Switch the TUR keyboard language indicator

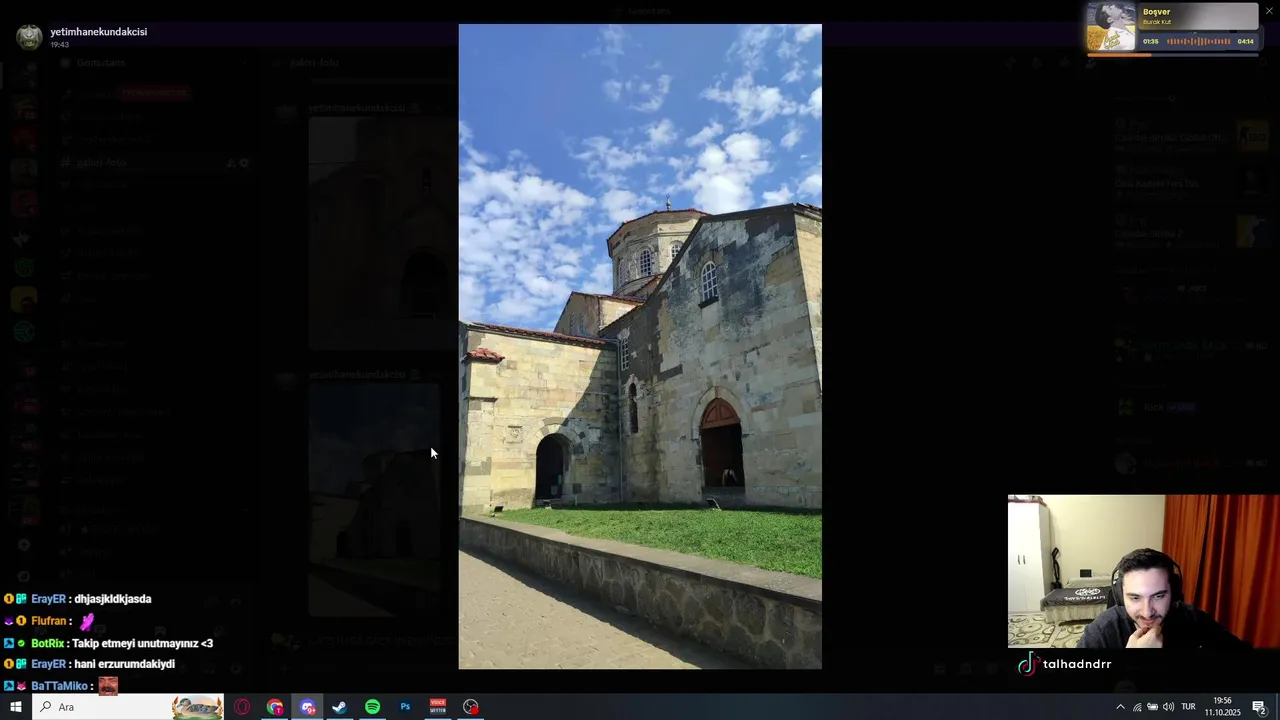(x=1189, y=707)
